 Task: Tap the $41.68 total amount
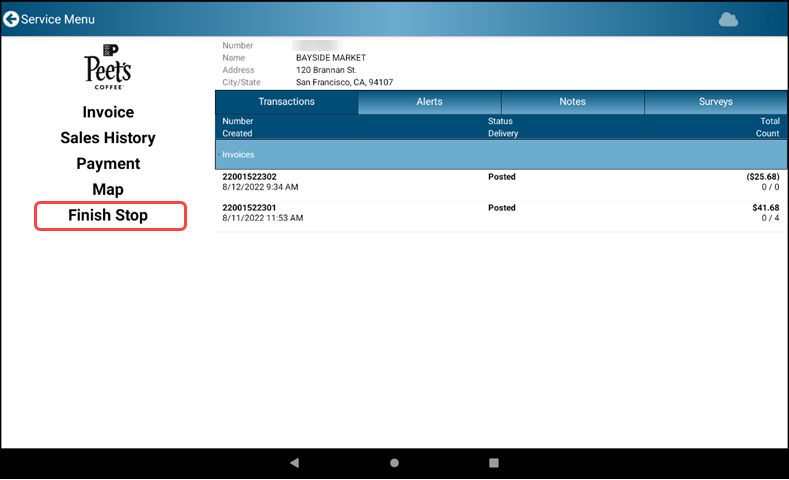[766, 208]
